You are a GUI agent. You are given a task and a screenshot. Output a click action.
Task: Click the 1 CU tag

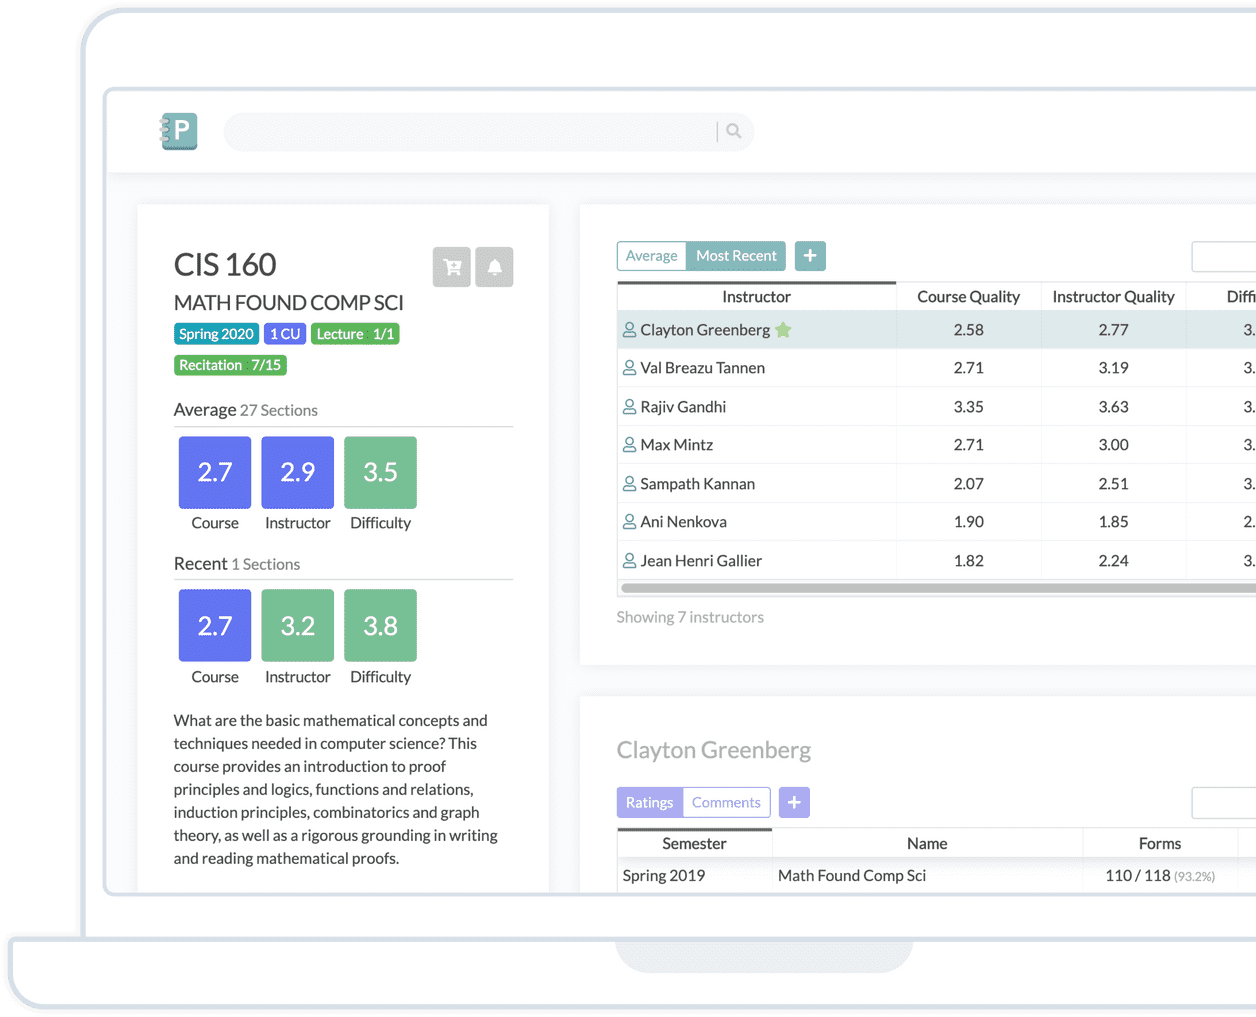coord(285,334)
